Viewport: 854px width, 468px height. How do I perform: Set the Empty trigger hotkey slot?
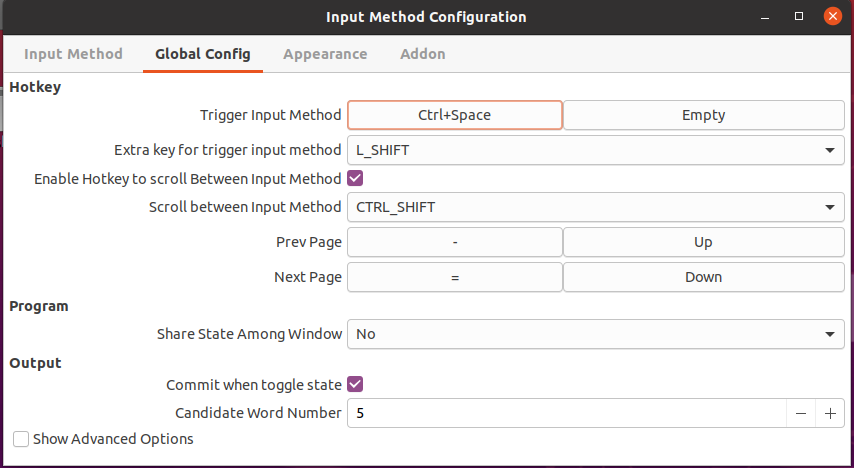click(x=703, y=115)
